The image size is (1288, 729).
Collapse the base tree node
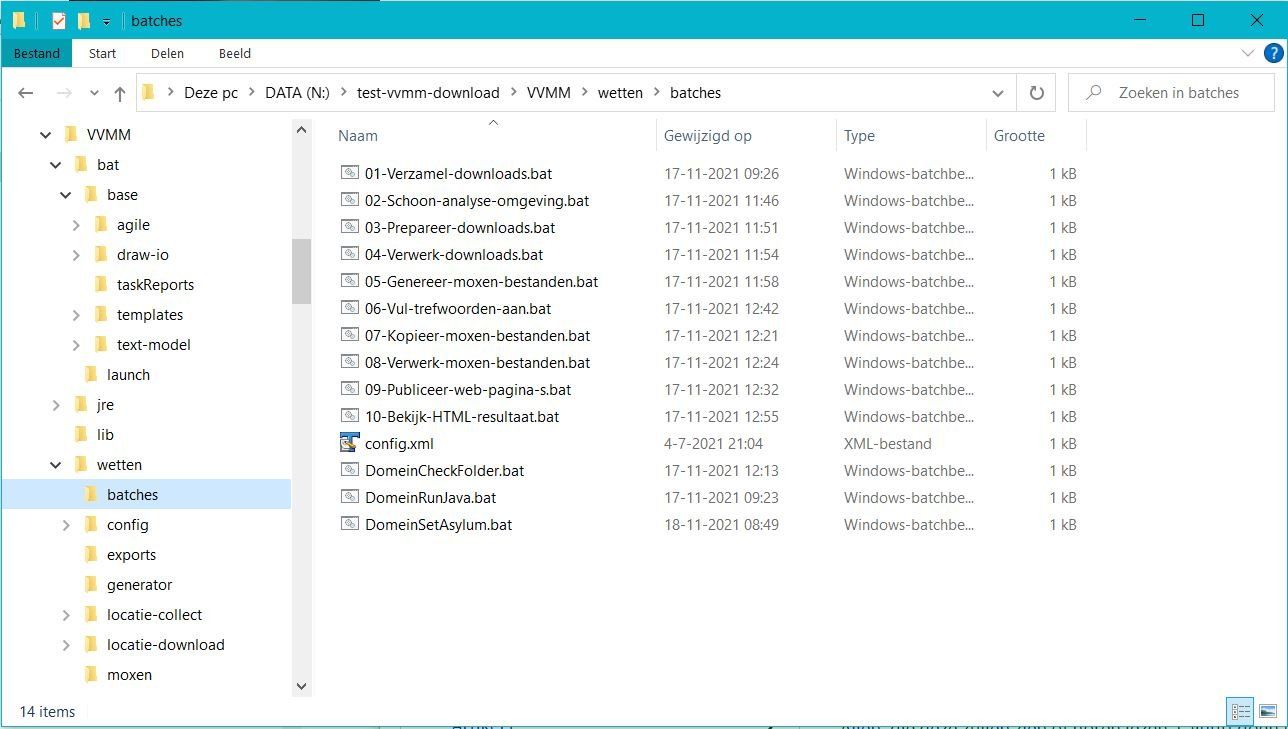[x=65, y=195]
